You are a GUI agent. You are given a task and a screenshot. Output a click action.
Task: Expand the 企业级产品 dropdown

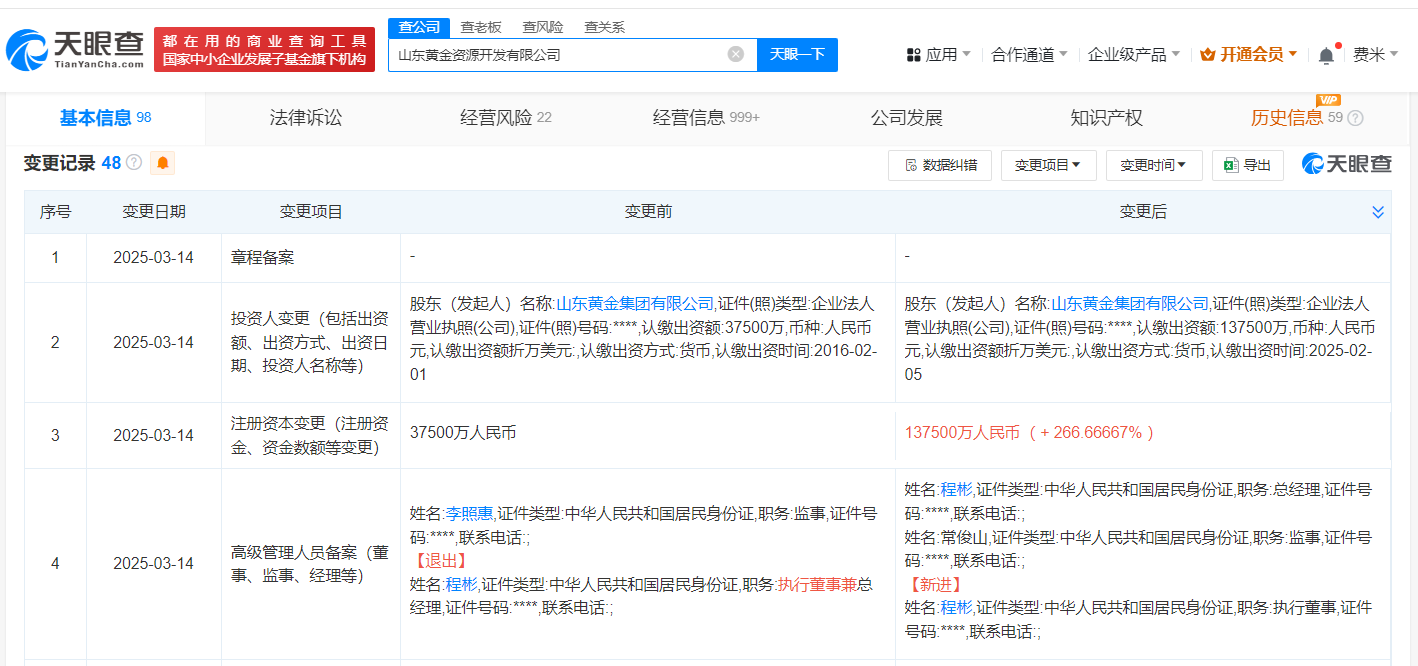point(1133,55)
